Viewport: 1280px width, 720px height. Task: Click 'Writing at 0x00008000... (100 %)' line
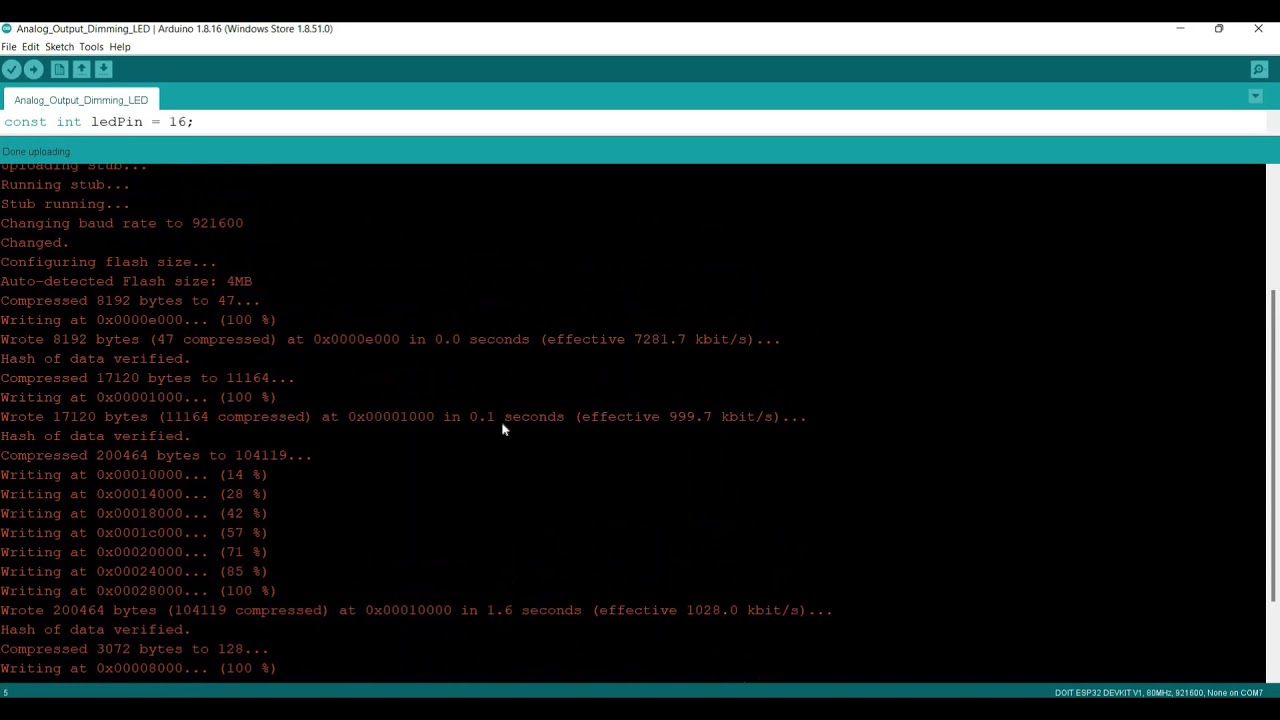(x=138, y=668)
